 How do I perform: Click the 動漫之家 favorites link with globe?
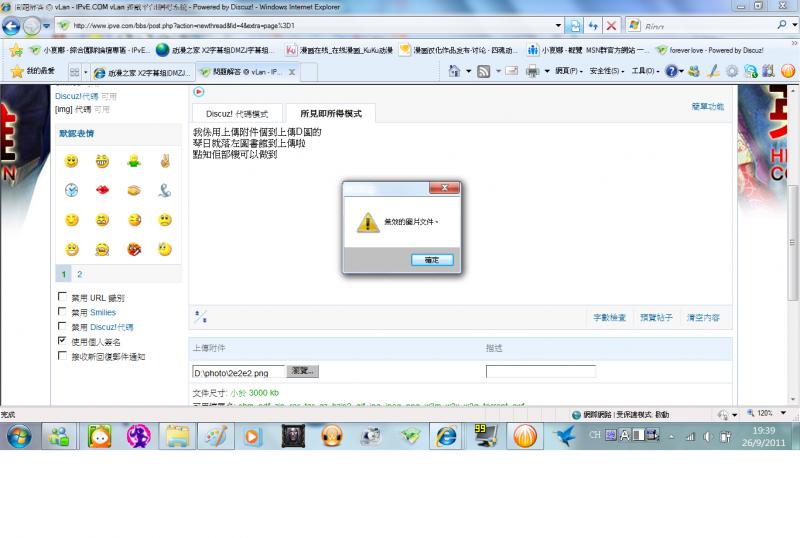[215, 50]
